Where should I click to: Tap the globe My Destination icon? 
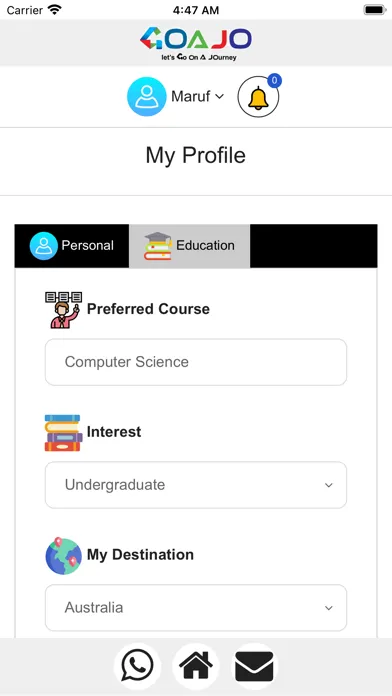click(x=63, y=556)
